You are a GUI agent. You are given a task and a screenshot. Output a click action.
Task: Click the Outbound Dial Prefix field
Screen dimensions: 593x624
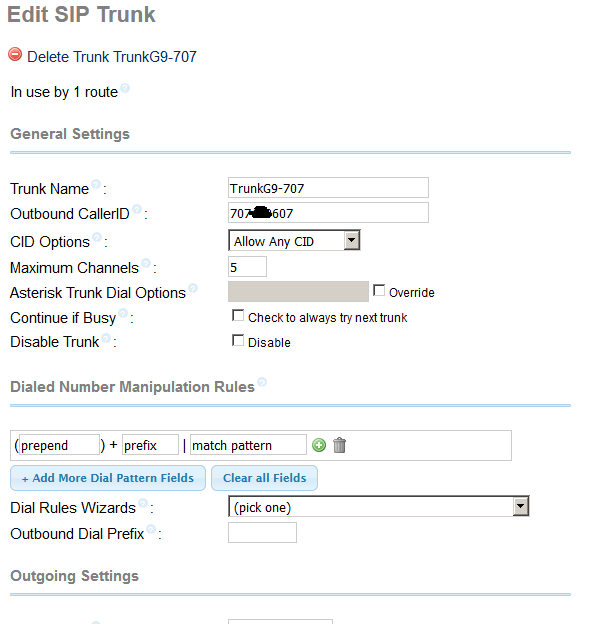click(262, 532)
